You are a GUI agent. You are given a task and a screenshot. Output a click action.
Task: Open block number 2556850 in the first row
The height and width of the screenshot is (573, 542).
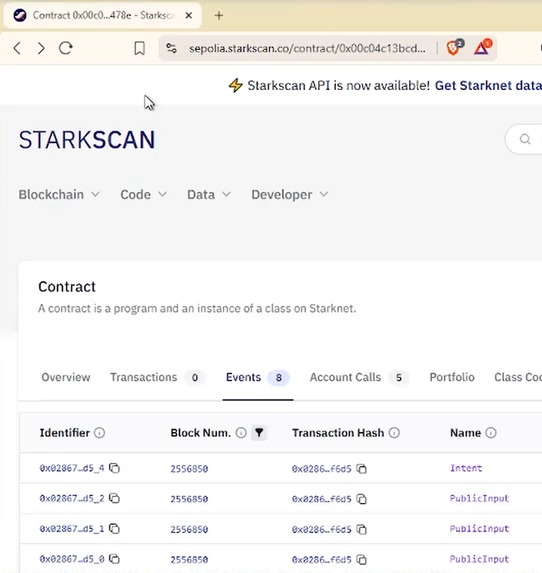tap(189, 468)
